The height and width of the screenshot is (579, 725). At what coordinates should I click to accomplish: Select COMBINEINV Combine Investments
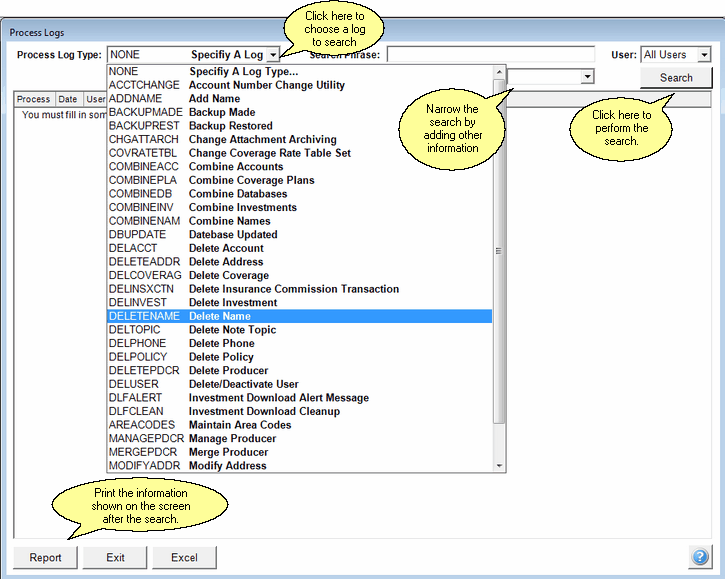pyautogui.click(x=300, y=208)
